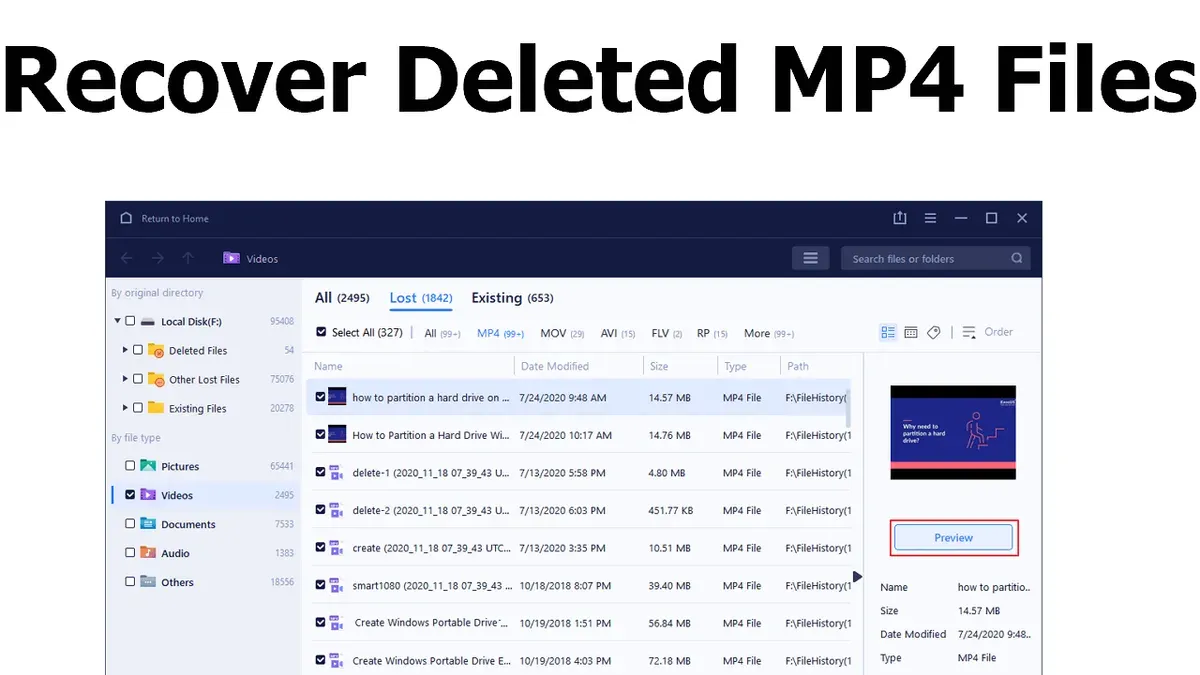Check the Documents checkbox
This screenshot has width=1200, height=675.
130,524
